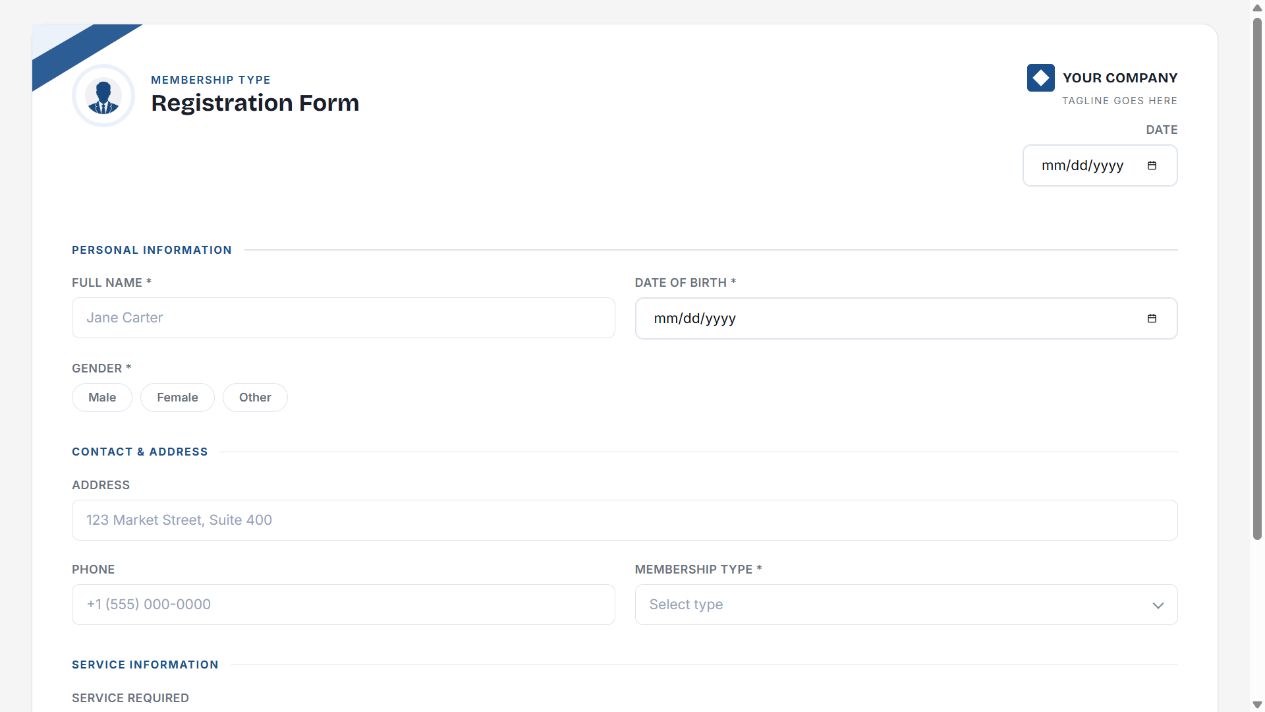The width and height of the screenshot is (1265, 712).
Task: Click the Membership Type dropdown chevron
Action: click(x=1158, y=605)
